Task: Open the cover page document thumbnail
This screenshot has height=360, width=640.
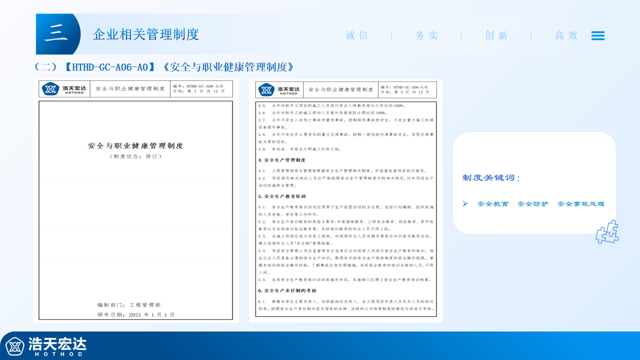Action: coord(136,201)
